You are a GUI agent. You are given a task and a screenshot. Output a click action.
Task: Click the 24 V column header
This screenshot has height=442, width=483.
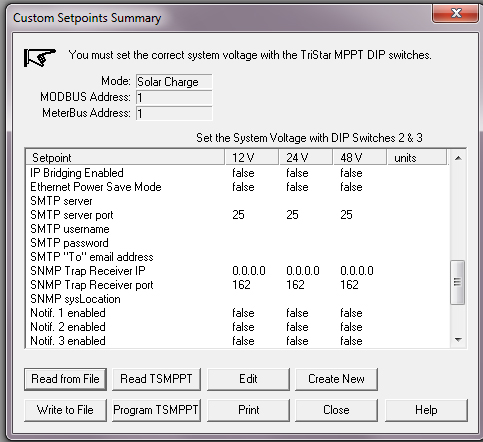pos(306,157)
